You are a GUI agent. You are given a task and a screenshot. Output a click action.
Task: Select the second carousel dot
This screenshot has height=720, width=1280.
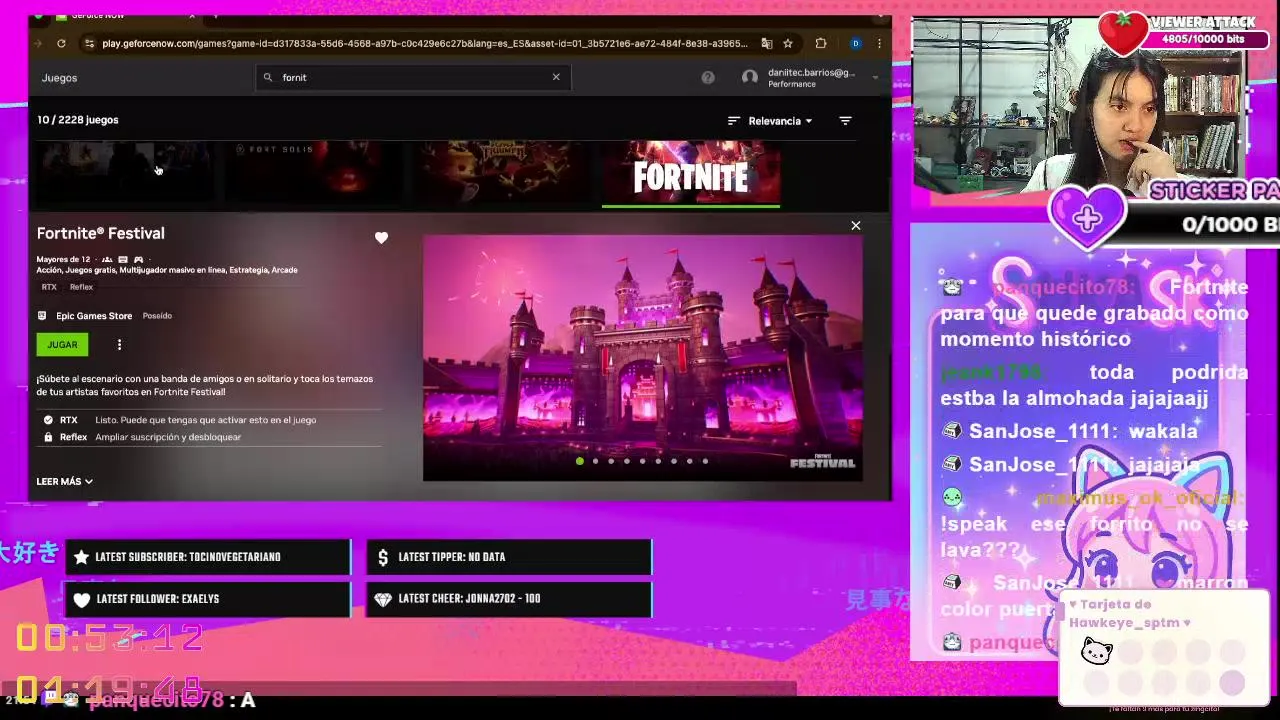coord(596,462)
